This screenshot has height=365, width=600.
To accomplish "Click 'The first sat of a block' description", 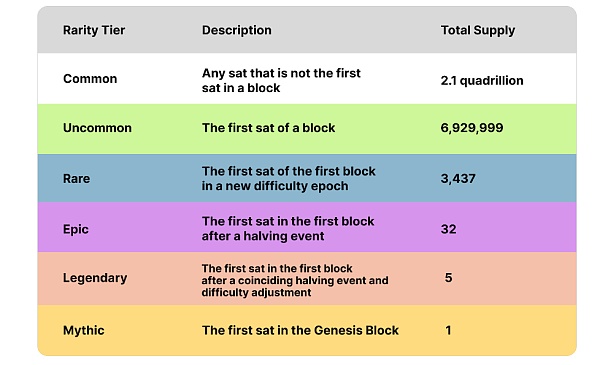I will coord(268,128).
